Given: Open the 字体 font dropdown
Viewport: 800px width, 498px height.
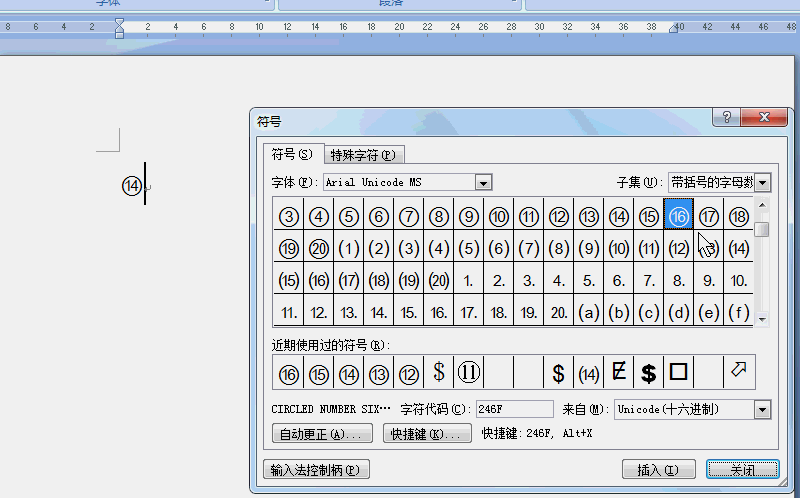Looking at the screenshot, I should (483, 182).
